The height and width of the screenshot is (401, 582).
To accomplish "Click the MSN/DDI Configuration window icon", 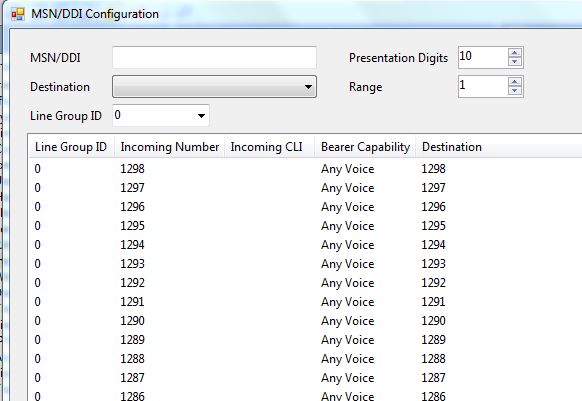I will click(17, 14).
